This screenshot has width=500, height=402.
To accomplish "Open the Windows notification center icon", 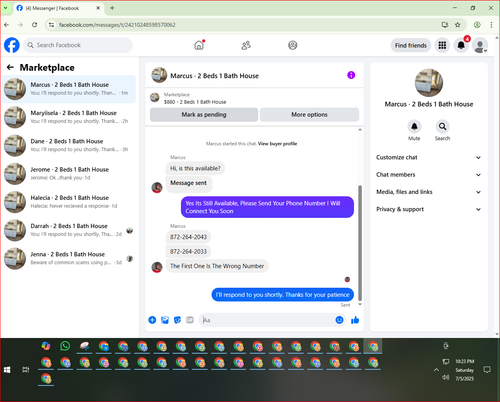I will (x=487, y=370).
